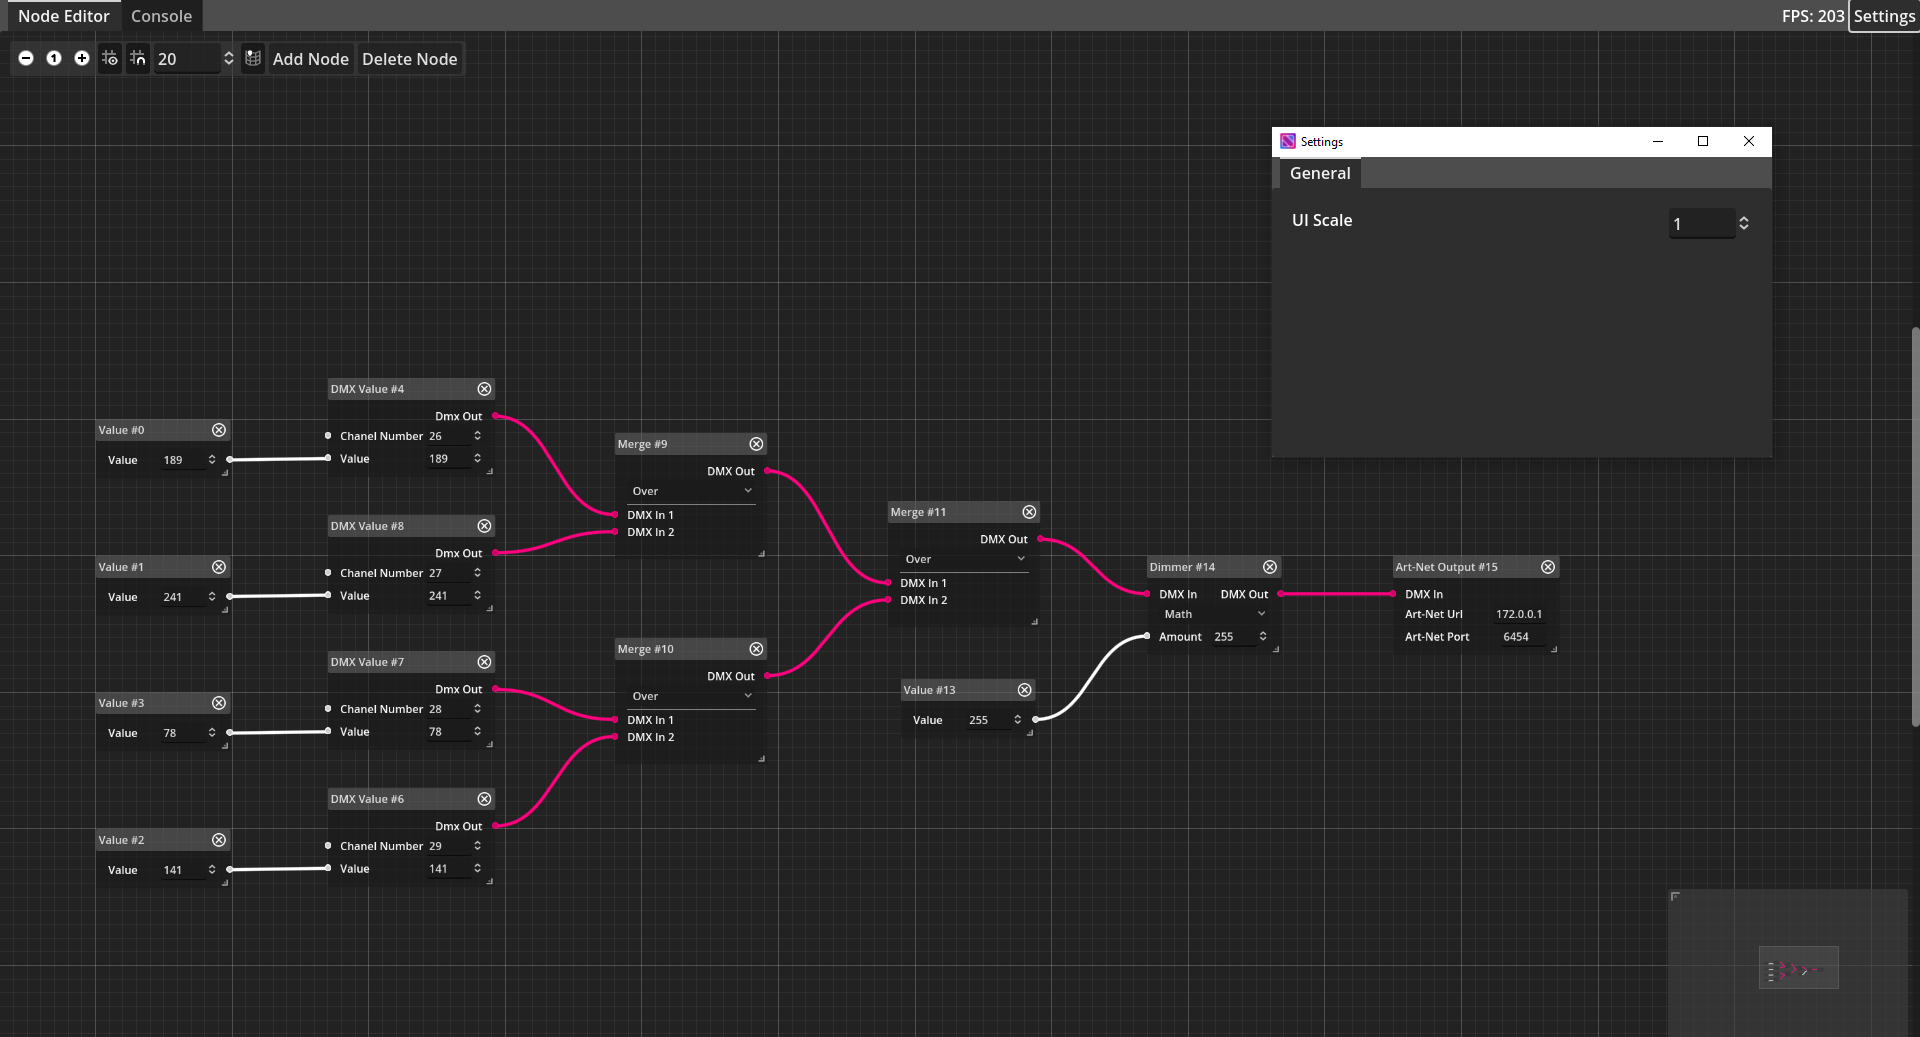Toggle the Value socket on Value #0 node
Image resolution: width=1920 pixels, height=1037 pixels.
[228, 460]
